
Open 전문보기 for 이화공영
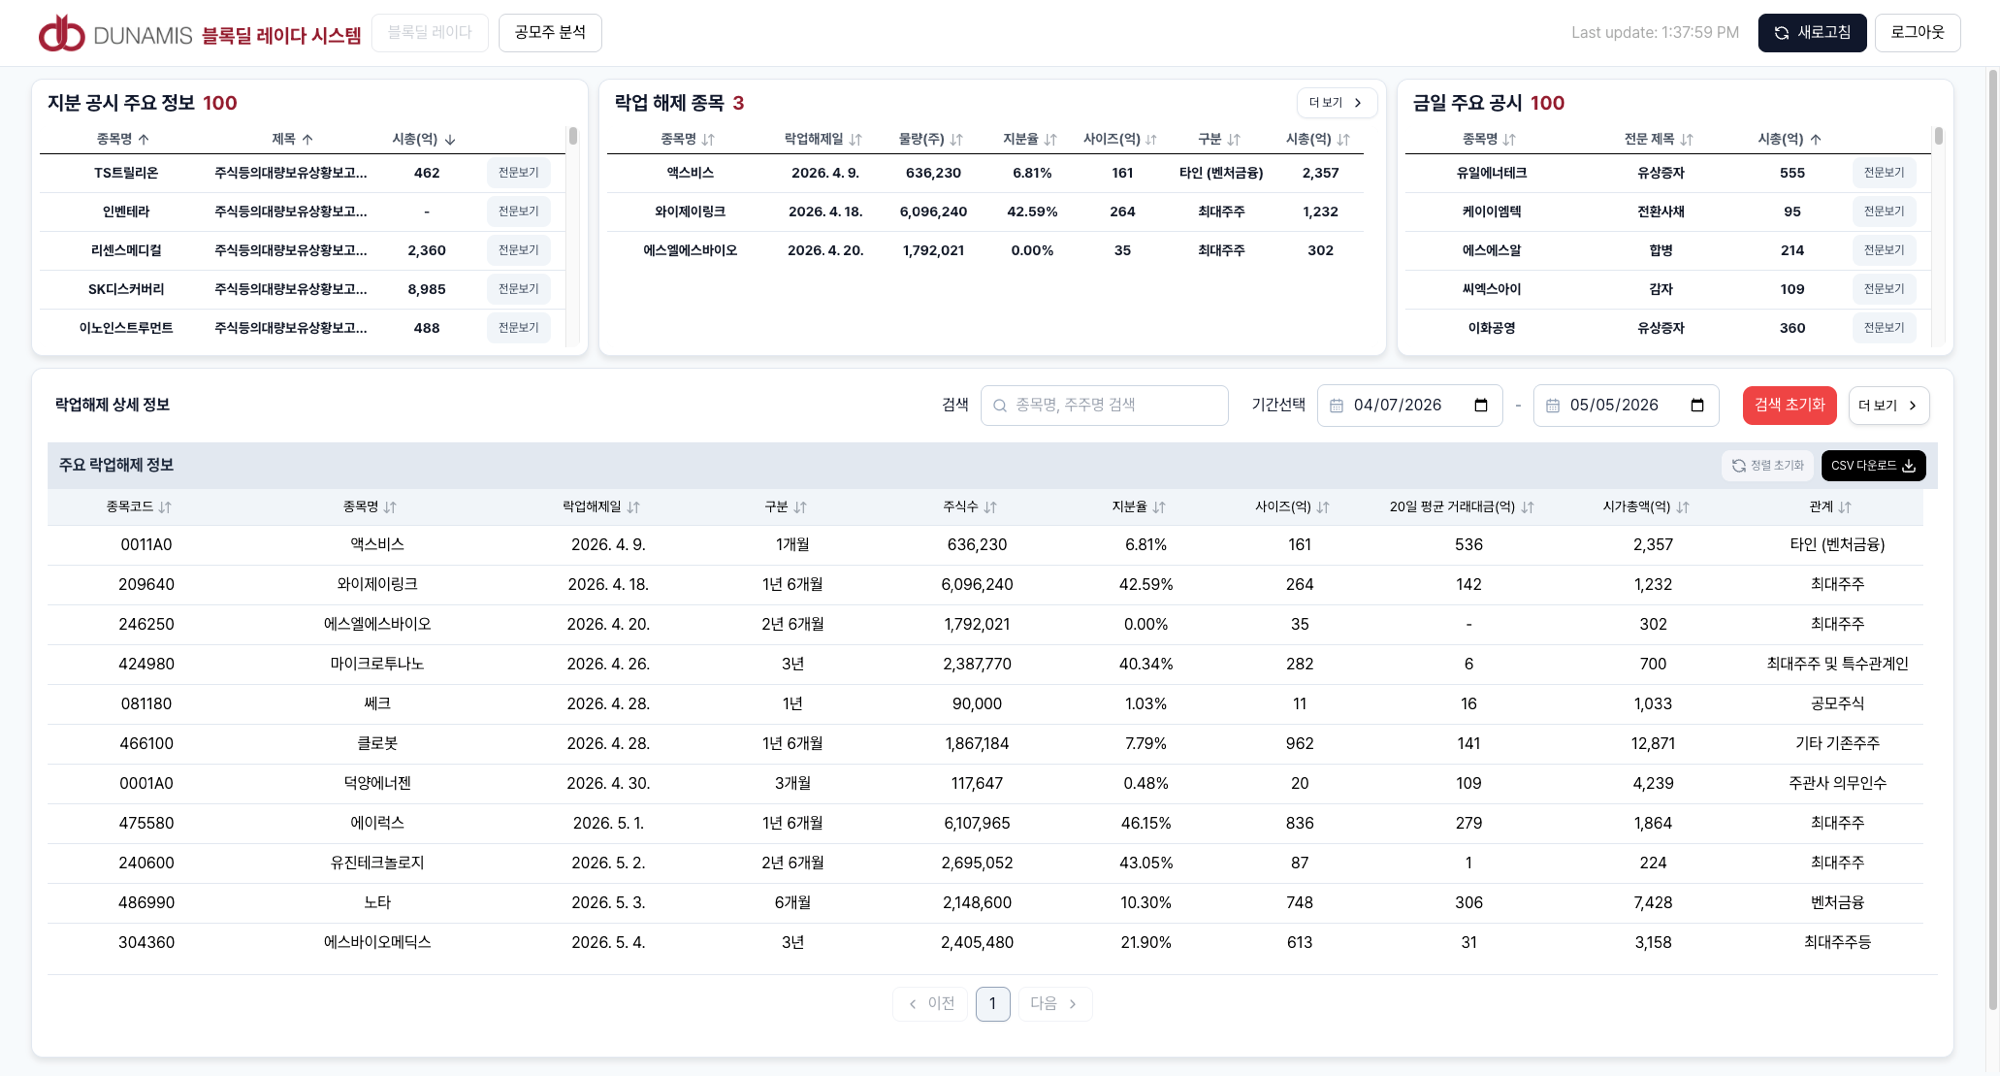pos(1884,328)
